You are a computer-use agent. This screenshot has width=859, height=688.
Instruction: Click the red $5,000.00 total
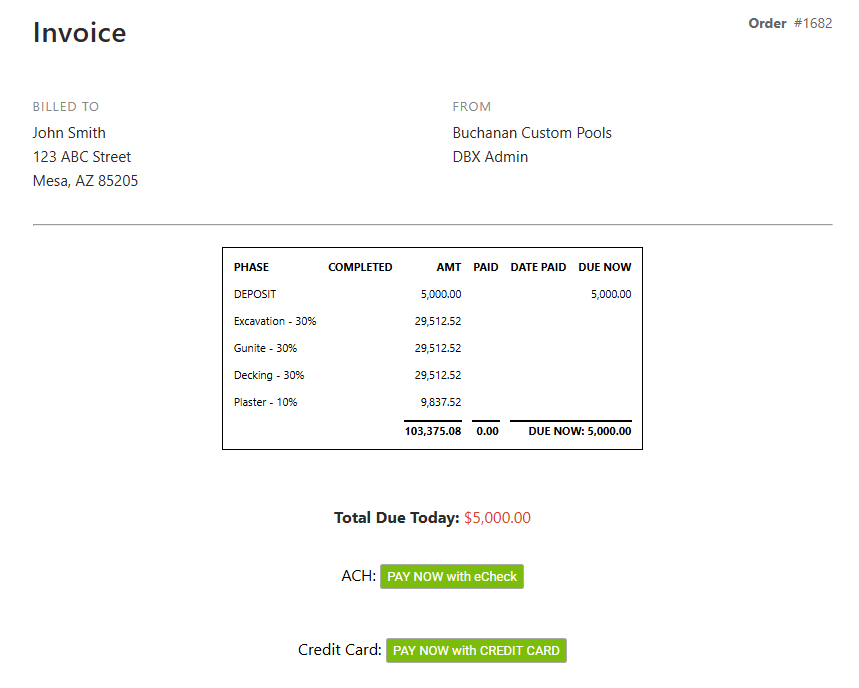click(x=497, y=518)
